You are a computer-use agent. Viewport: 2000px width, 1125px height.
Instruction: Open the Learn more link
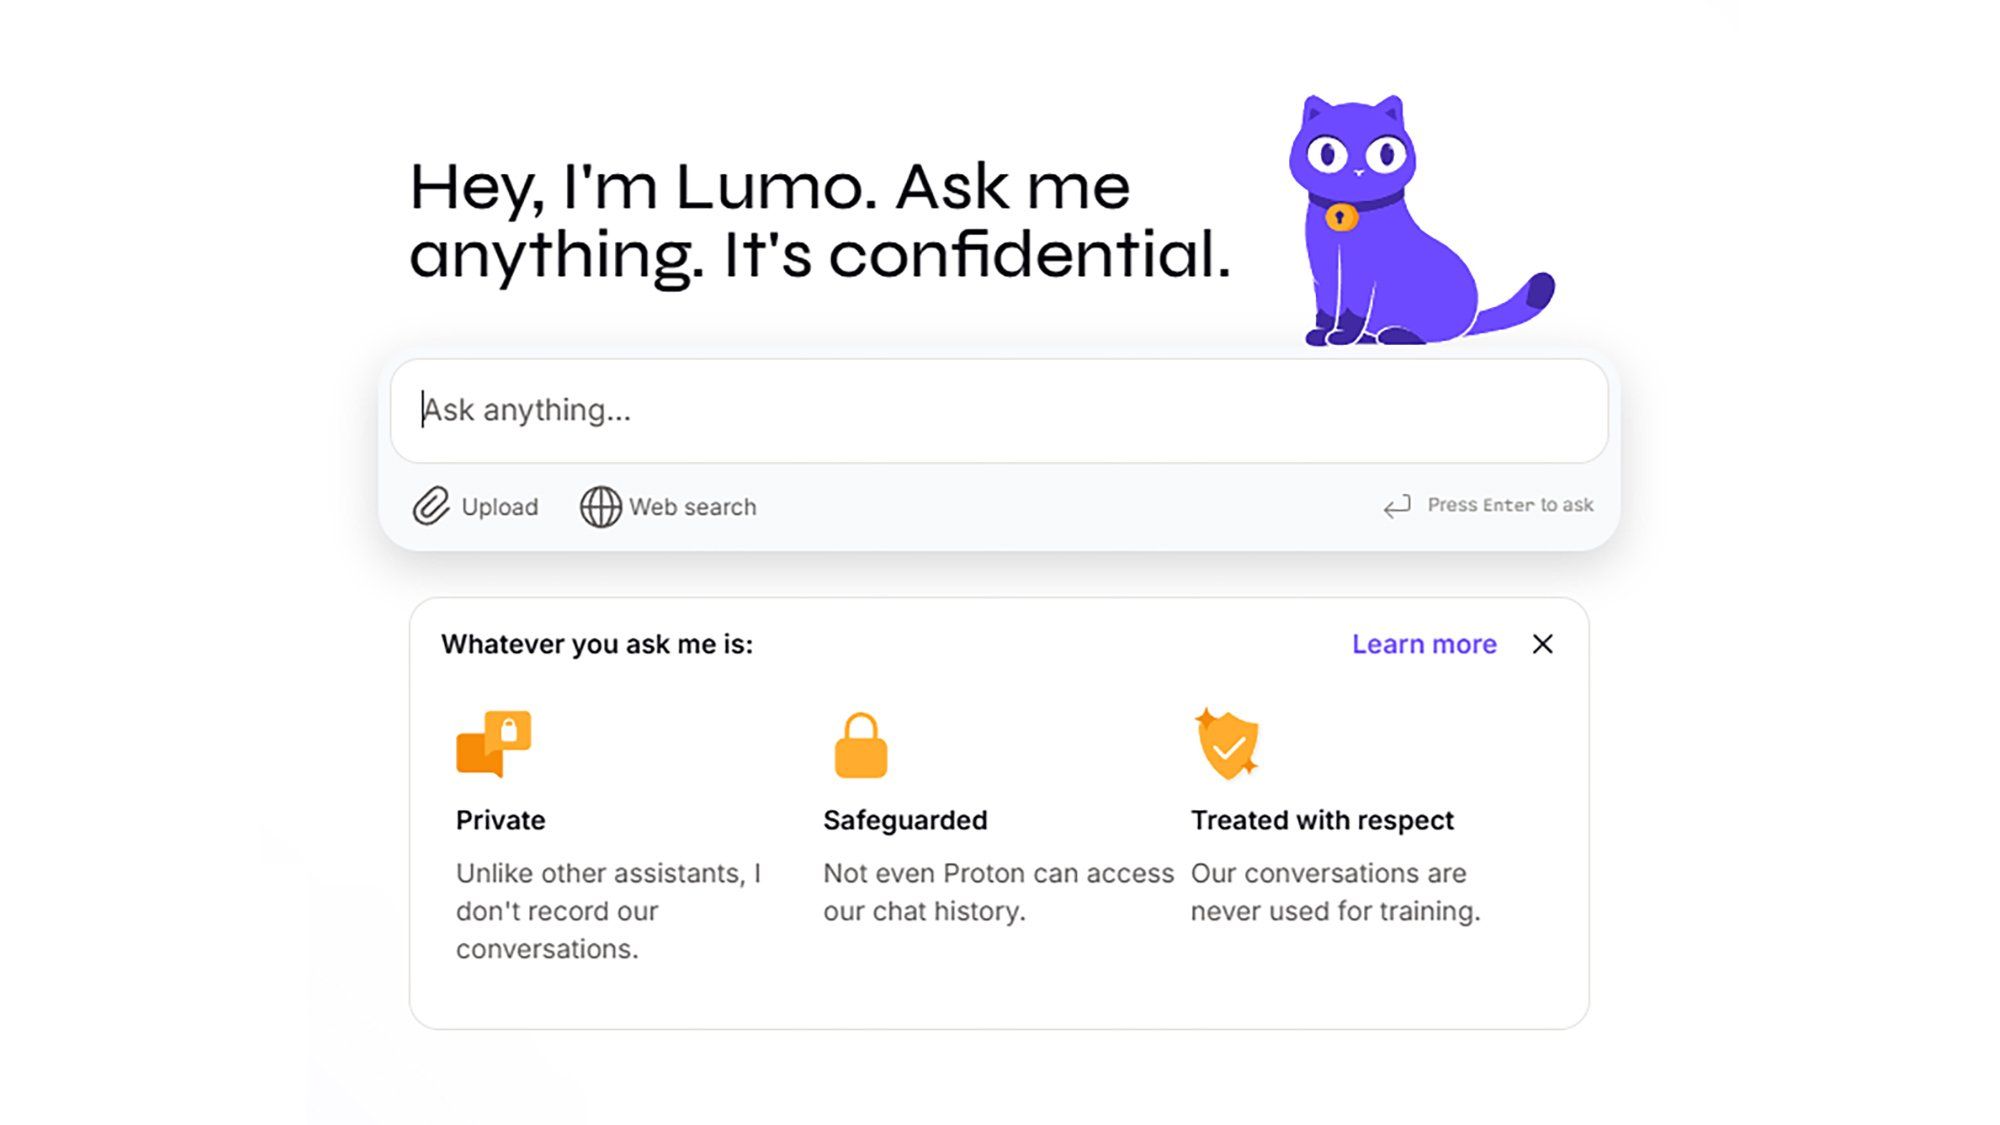point(1424,644)
